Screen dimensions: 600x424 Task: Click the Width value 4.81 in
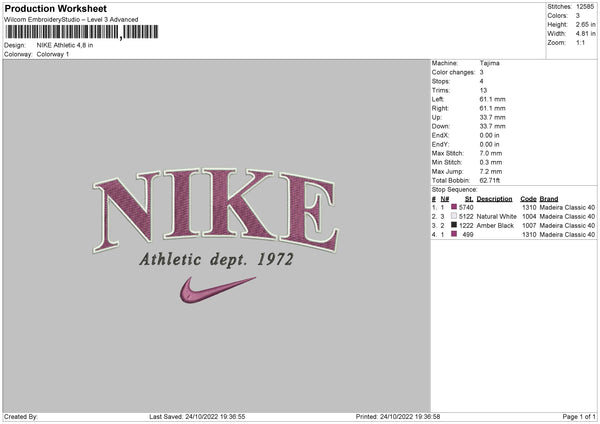click(x=585, y=34)
